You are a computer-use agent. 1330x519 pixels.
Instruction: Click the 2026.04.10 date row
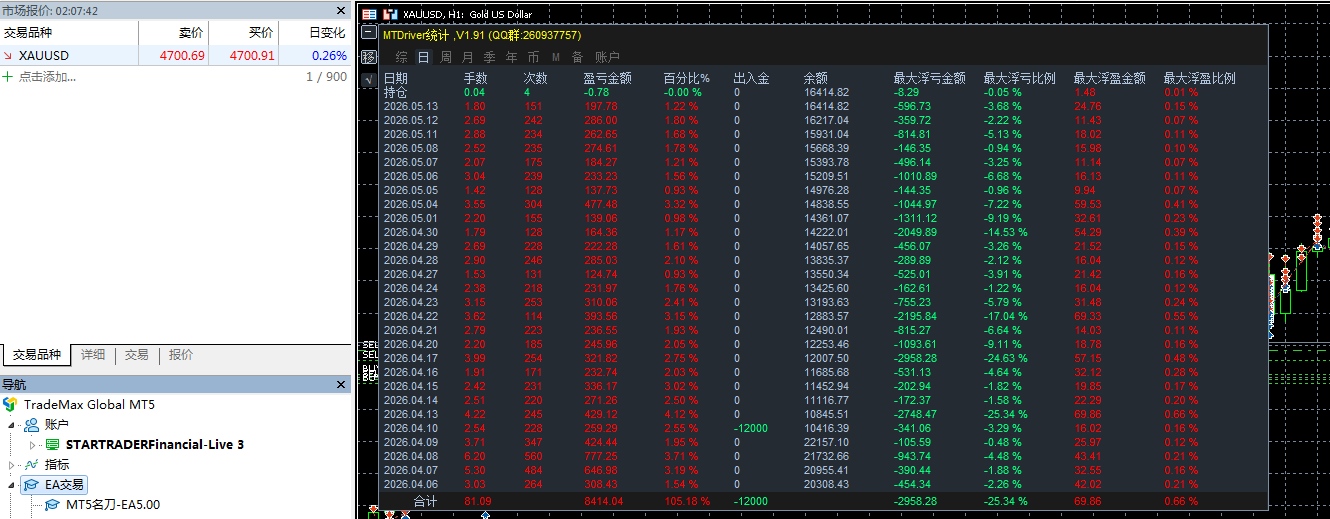tap(411, 428)
